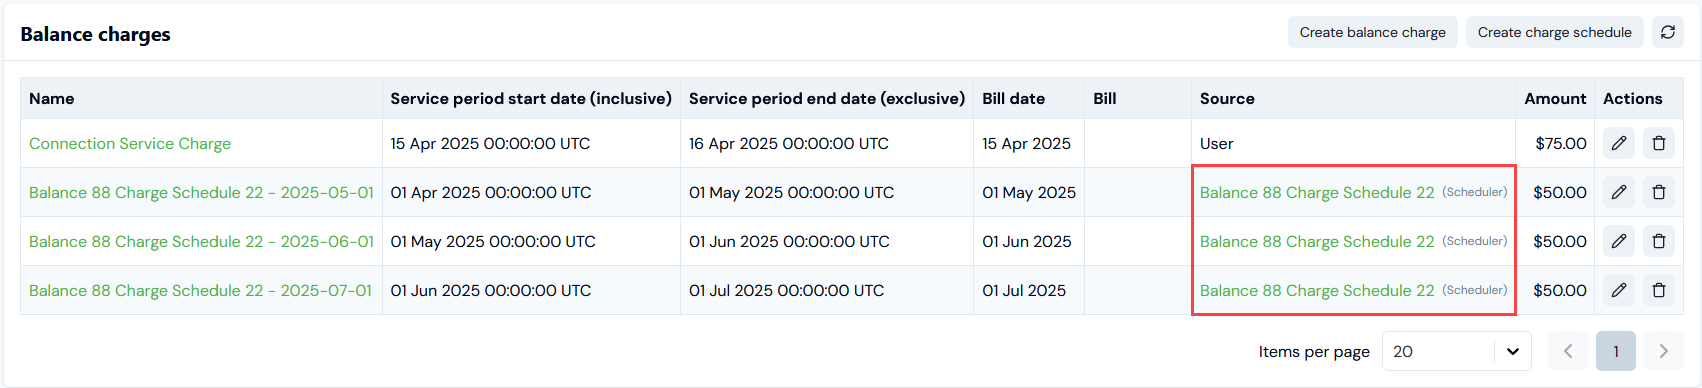Image resolution: width=1702 pixels, height=388 pixels.
Task: Click the Bill date column header
Action: 1013,98
